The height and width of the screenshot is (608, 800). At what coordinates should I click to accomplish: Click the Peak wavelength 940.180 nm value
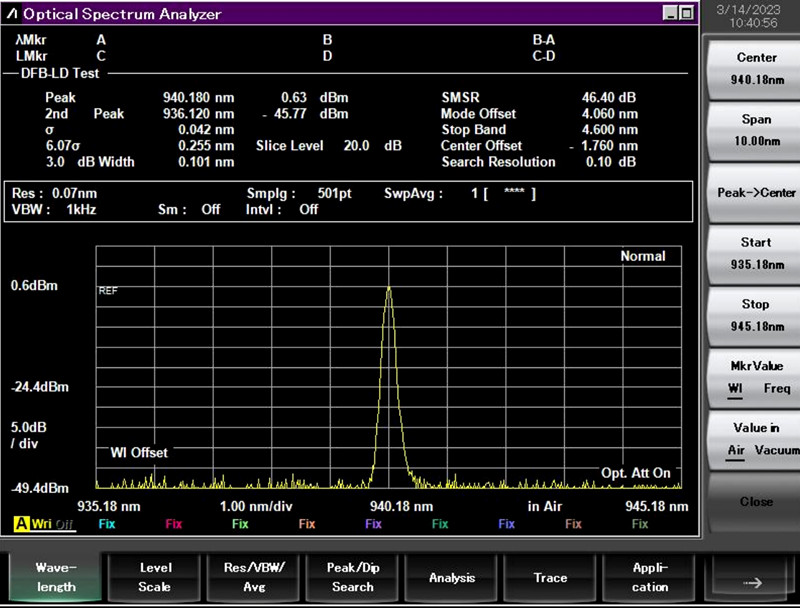click(x=198, y=97)
